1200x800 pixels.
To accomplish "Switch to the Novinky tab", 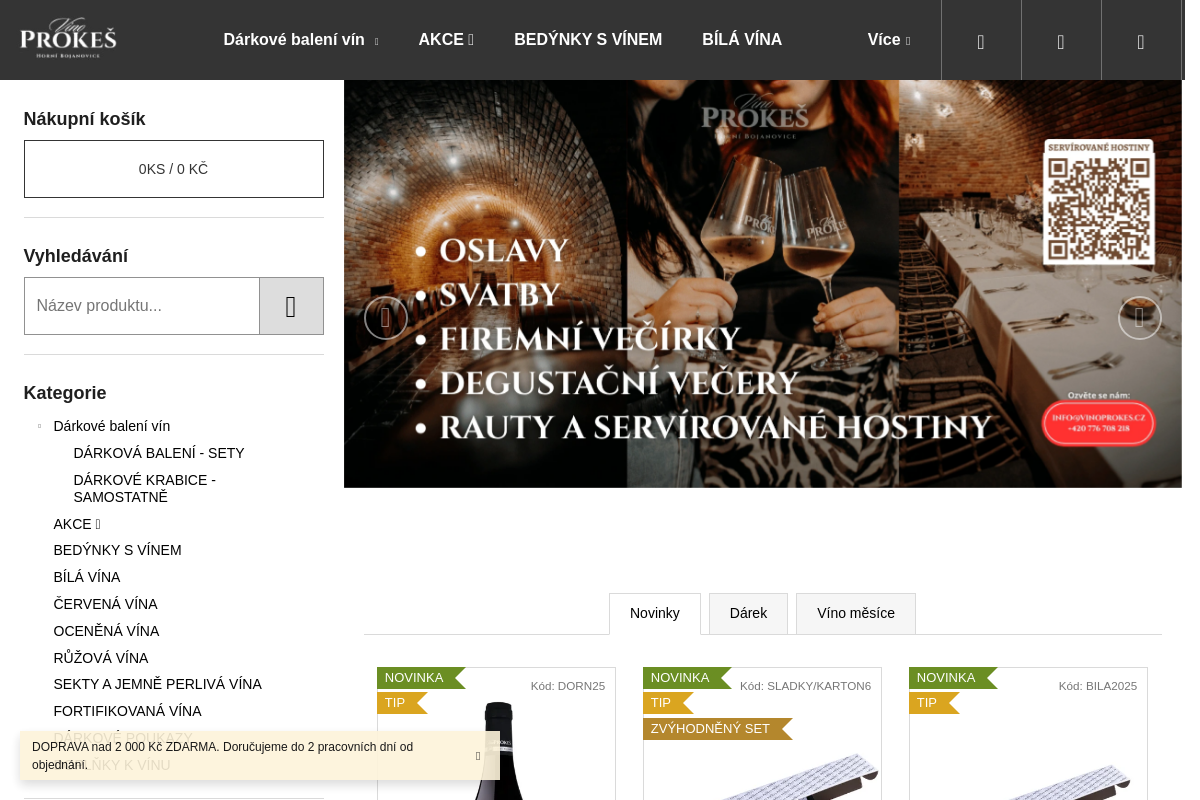I will [x=655, y=613].
